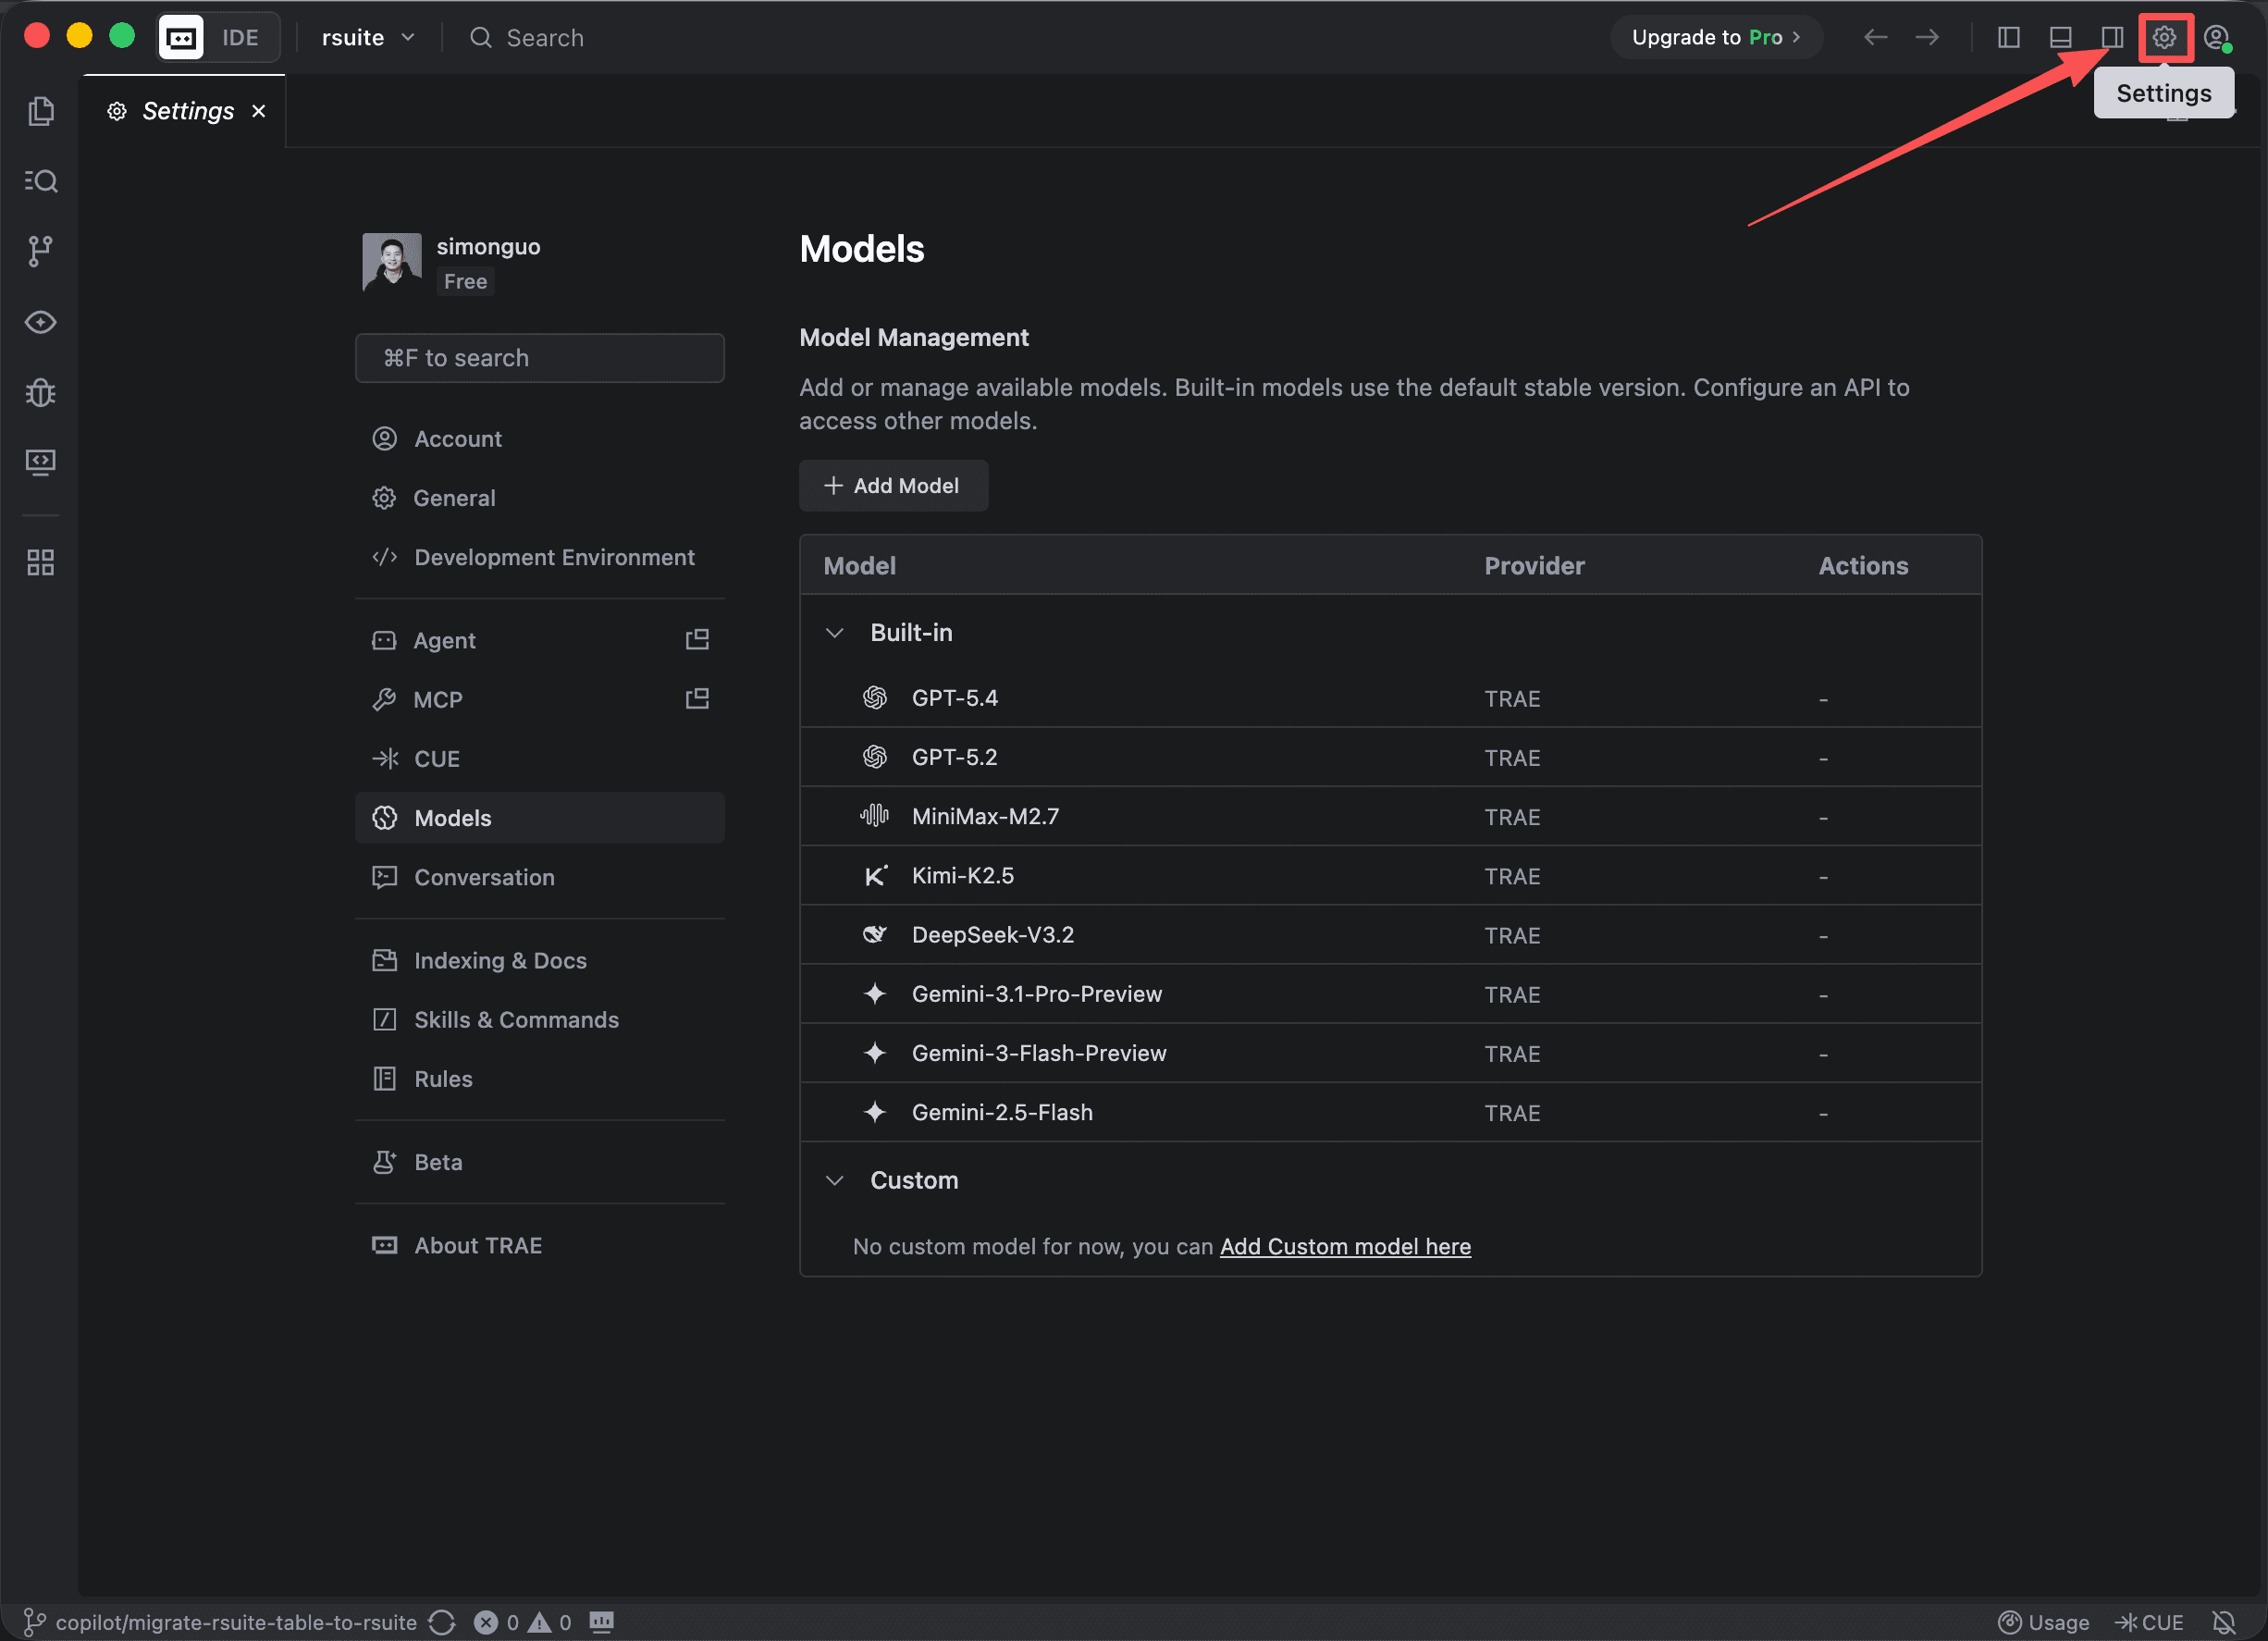
Task: Open CUE settings section
Action: 540,759
